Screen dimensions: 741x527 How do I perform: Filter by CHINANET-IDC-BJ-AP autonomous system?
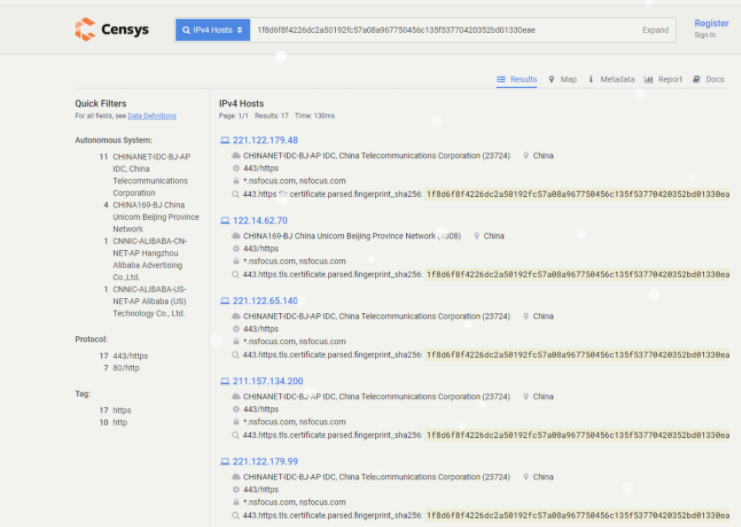coord(150,175)
